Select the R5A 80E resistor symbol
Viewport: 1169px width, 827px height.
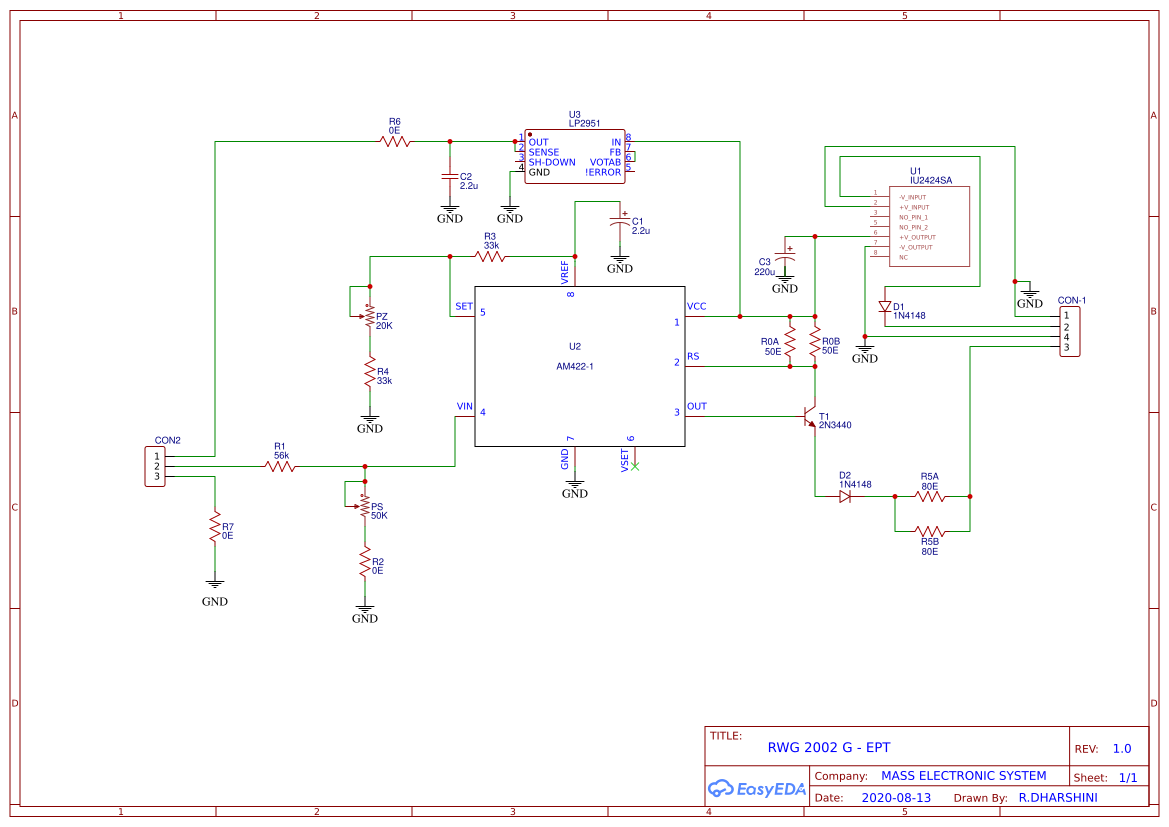pos(930,496)
